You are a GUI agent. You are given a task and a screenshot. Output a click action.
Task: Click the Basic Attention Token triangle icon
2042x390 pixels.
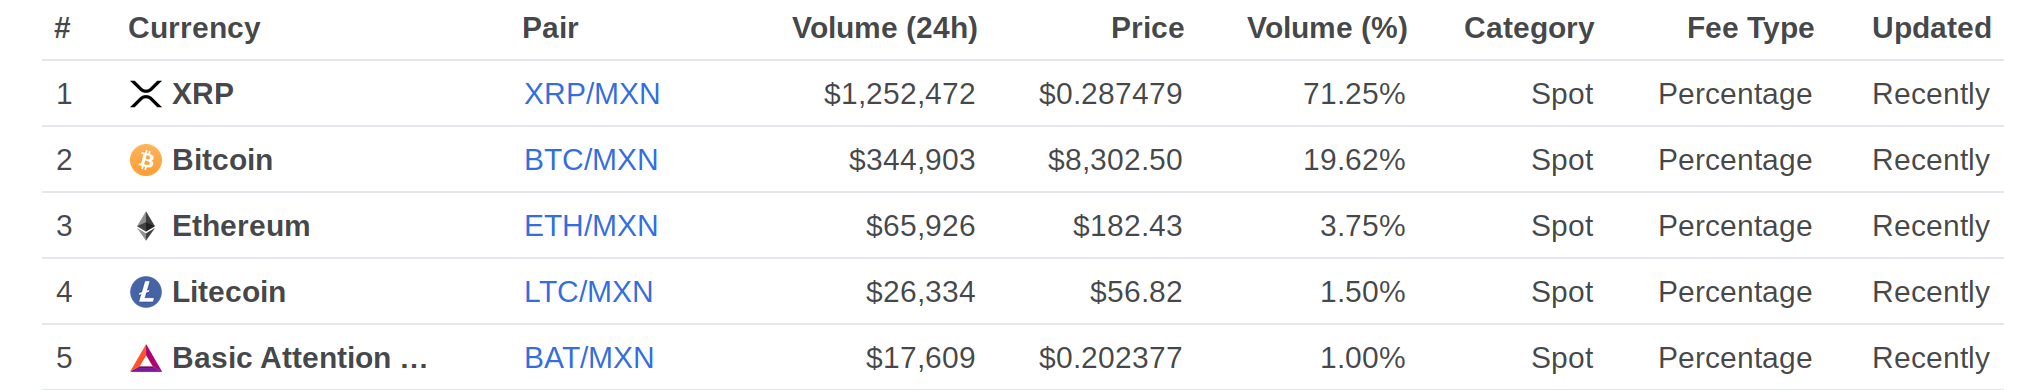(x=146, y=358)
